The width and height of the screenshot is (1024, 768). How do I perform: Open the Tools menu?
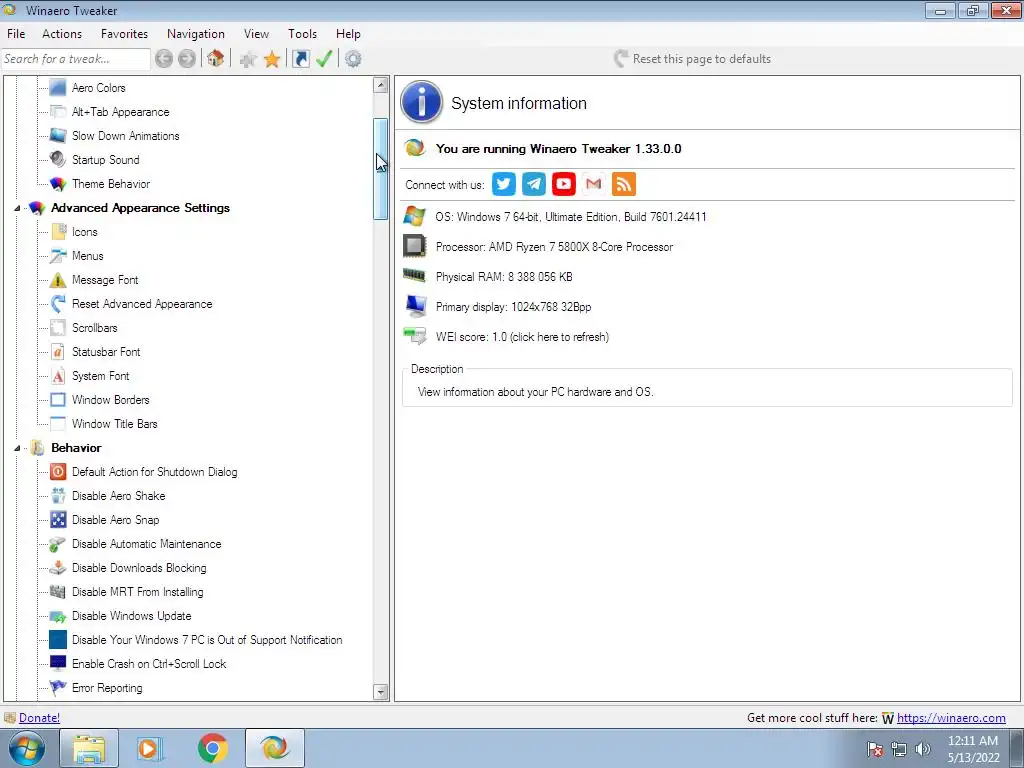(x=302, y=34)
